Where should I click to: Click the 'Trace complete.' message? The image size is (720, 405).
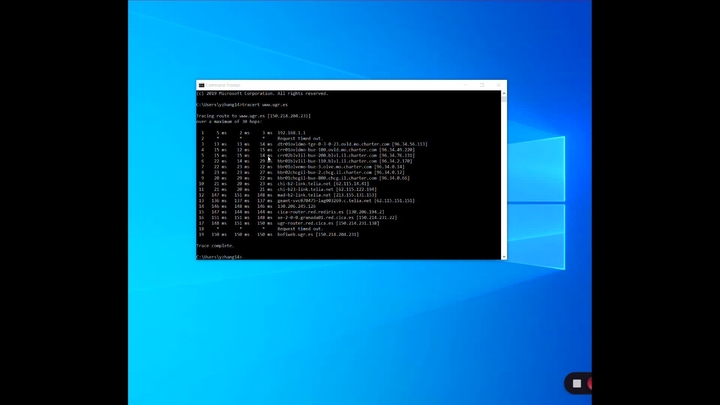215,245
